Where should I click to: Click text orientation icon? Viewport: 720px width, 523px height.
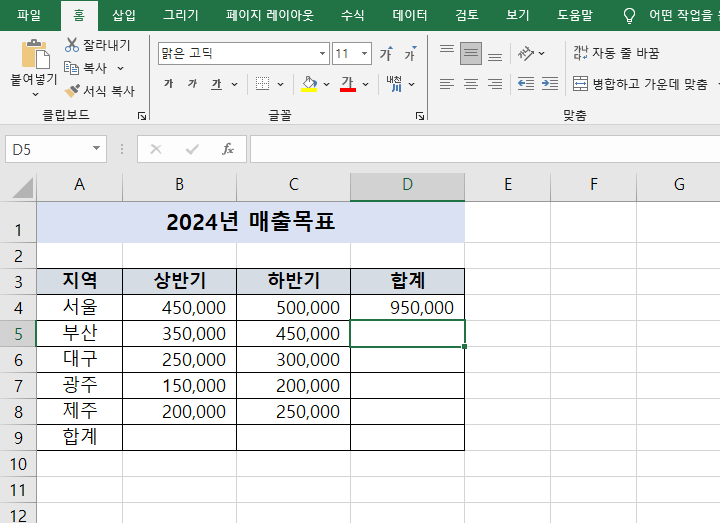[x=526, y=54]
